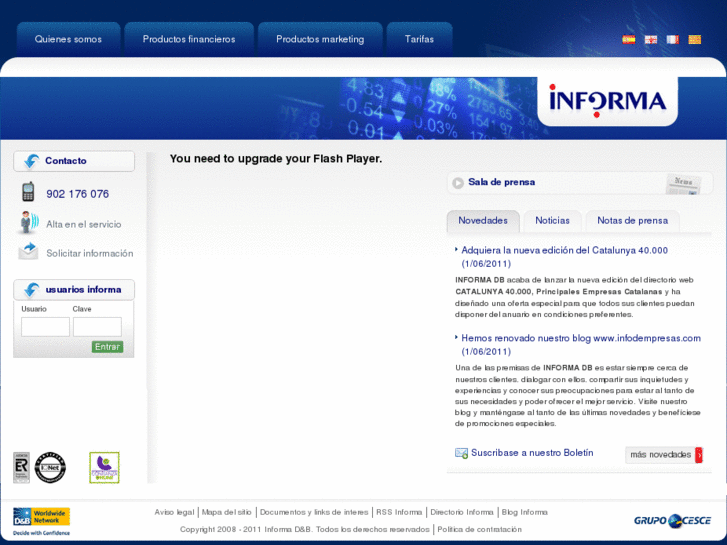The width and height of the screenshot is (727, 545).
Task: Click the INFORMA logo
Action: coord(607,101)
